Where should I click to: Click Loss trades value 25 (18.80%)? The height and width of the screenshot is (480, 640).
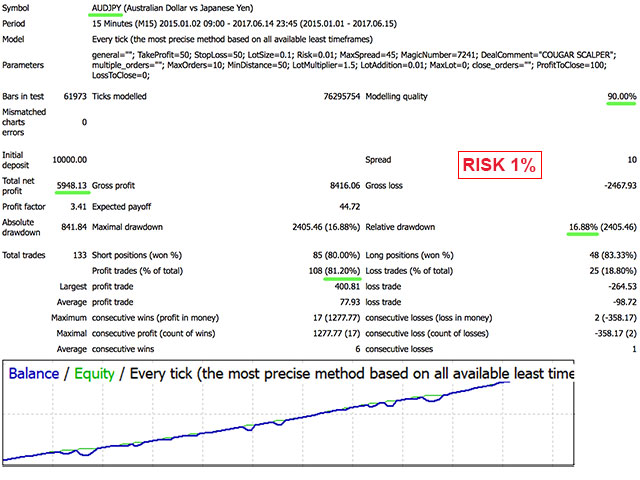613,271
